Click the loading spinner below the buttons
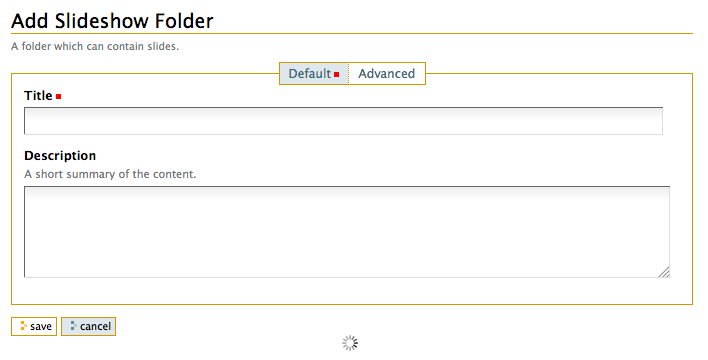708x360 pixels. (x=350, y=343)
